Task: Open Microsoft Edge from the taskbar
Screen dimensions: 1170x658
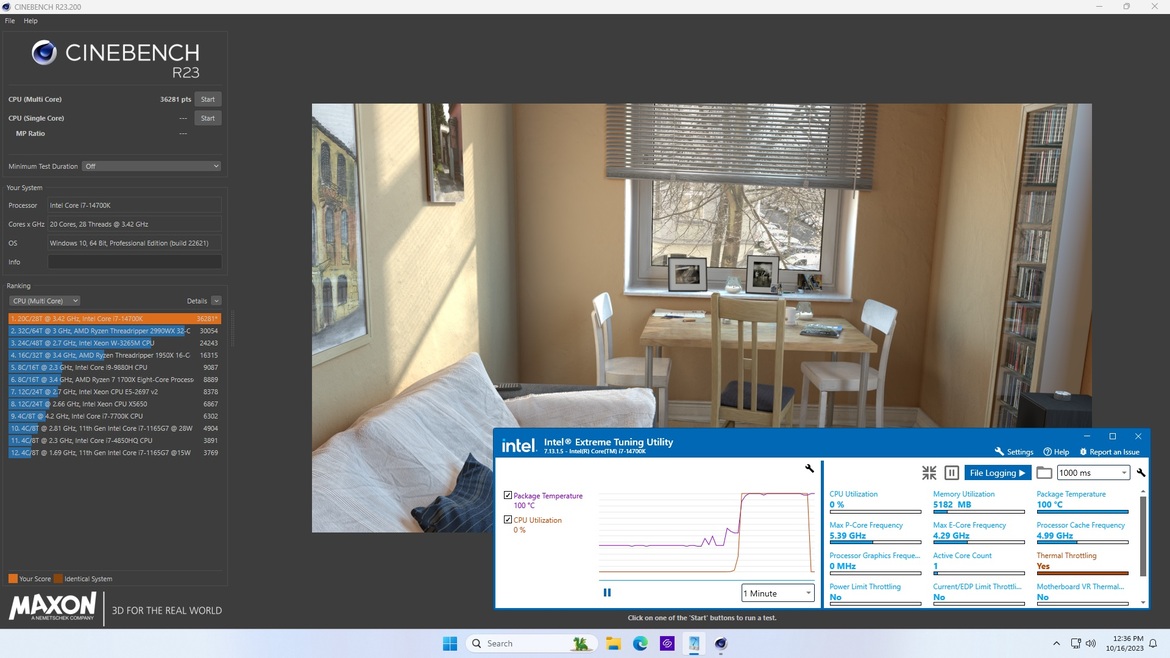Action: pyautogui.click(x=640, y=643)
